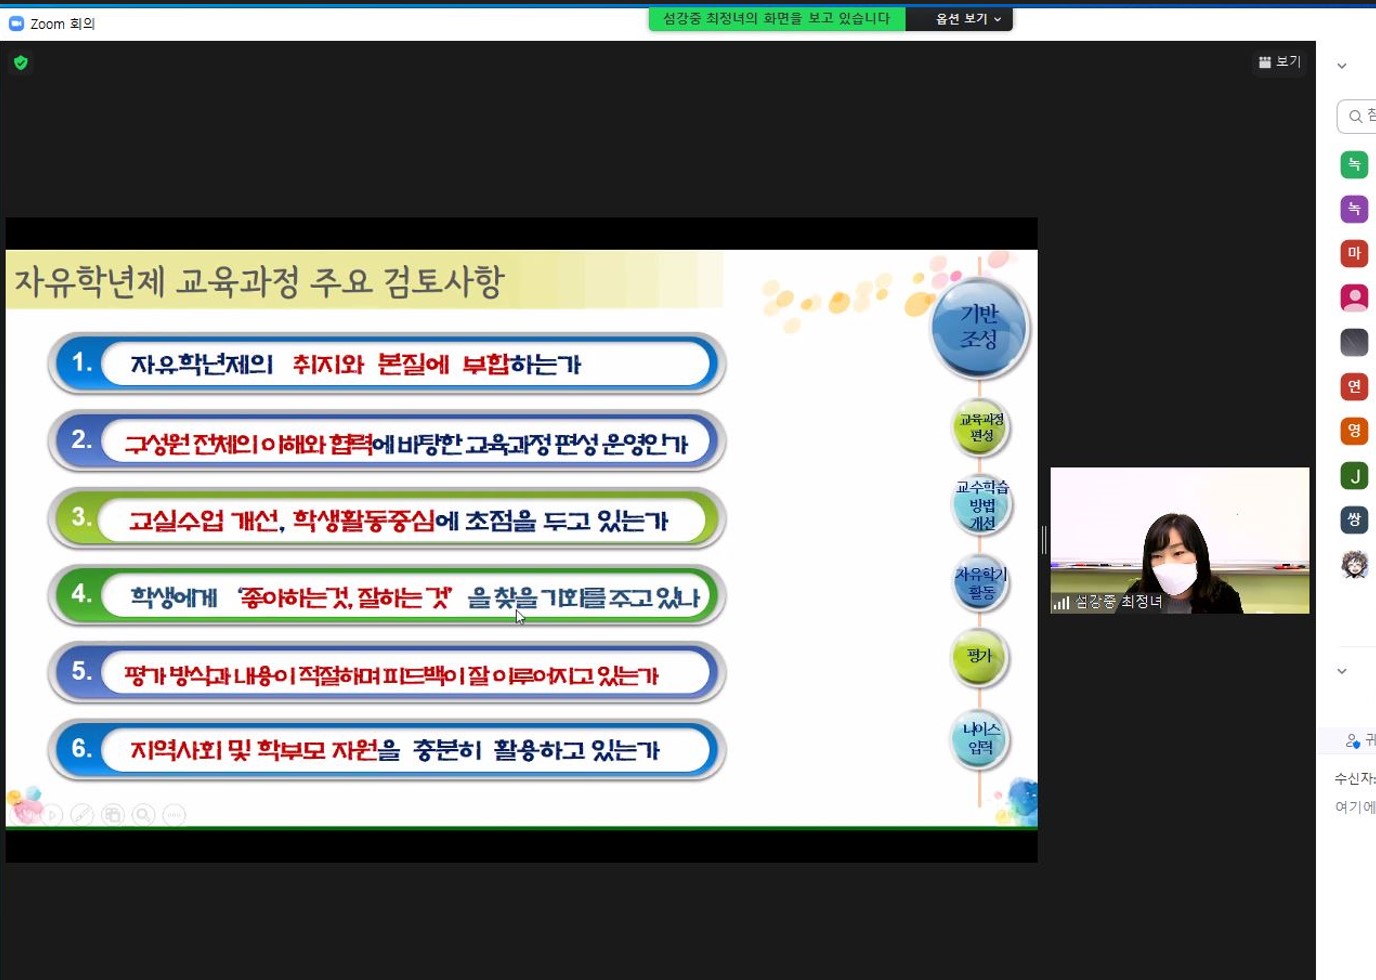
Task: Collapse the participants panel chevron
Action: [1342, 66]
